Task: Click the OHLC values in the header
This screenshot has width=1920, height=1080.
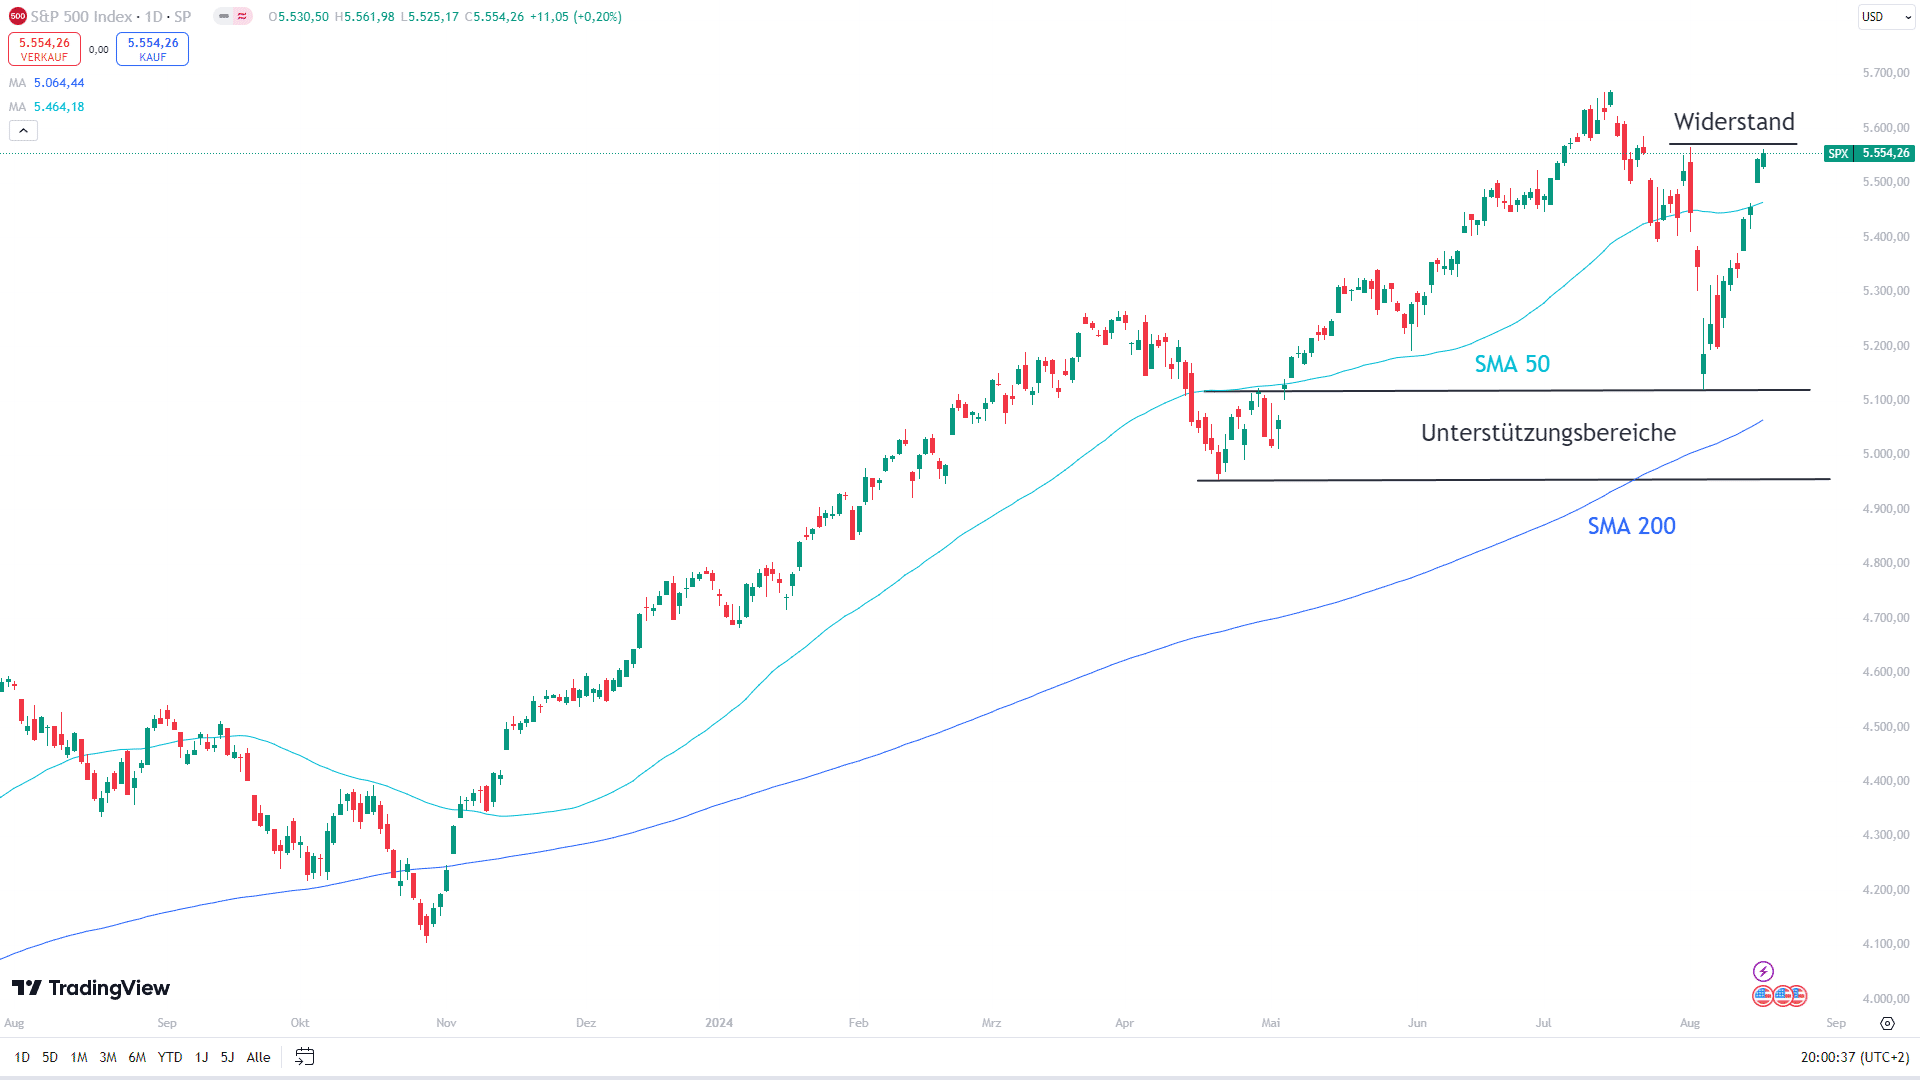Action: [x=445, y=17]
